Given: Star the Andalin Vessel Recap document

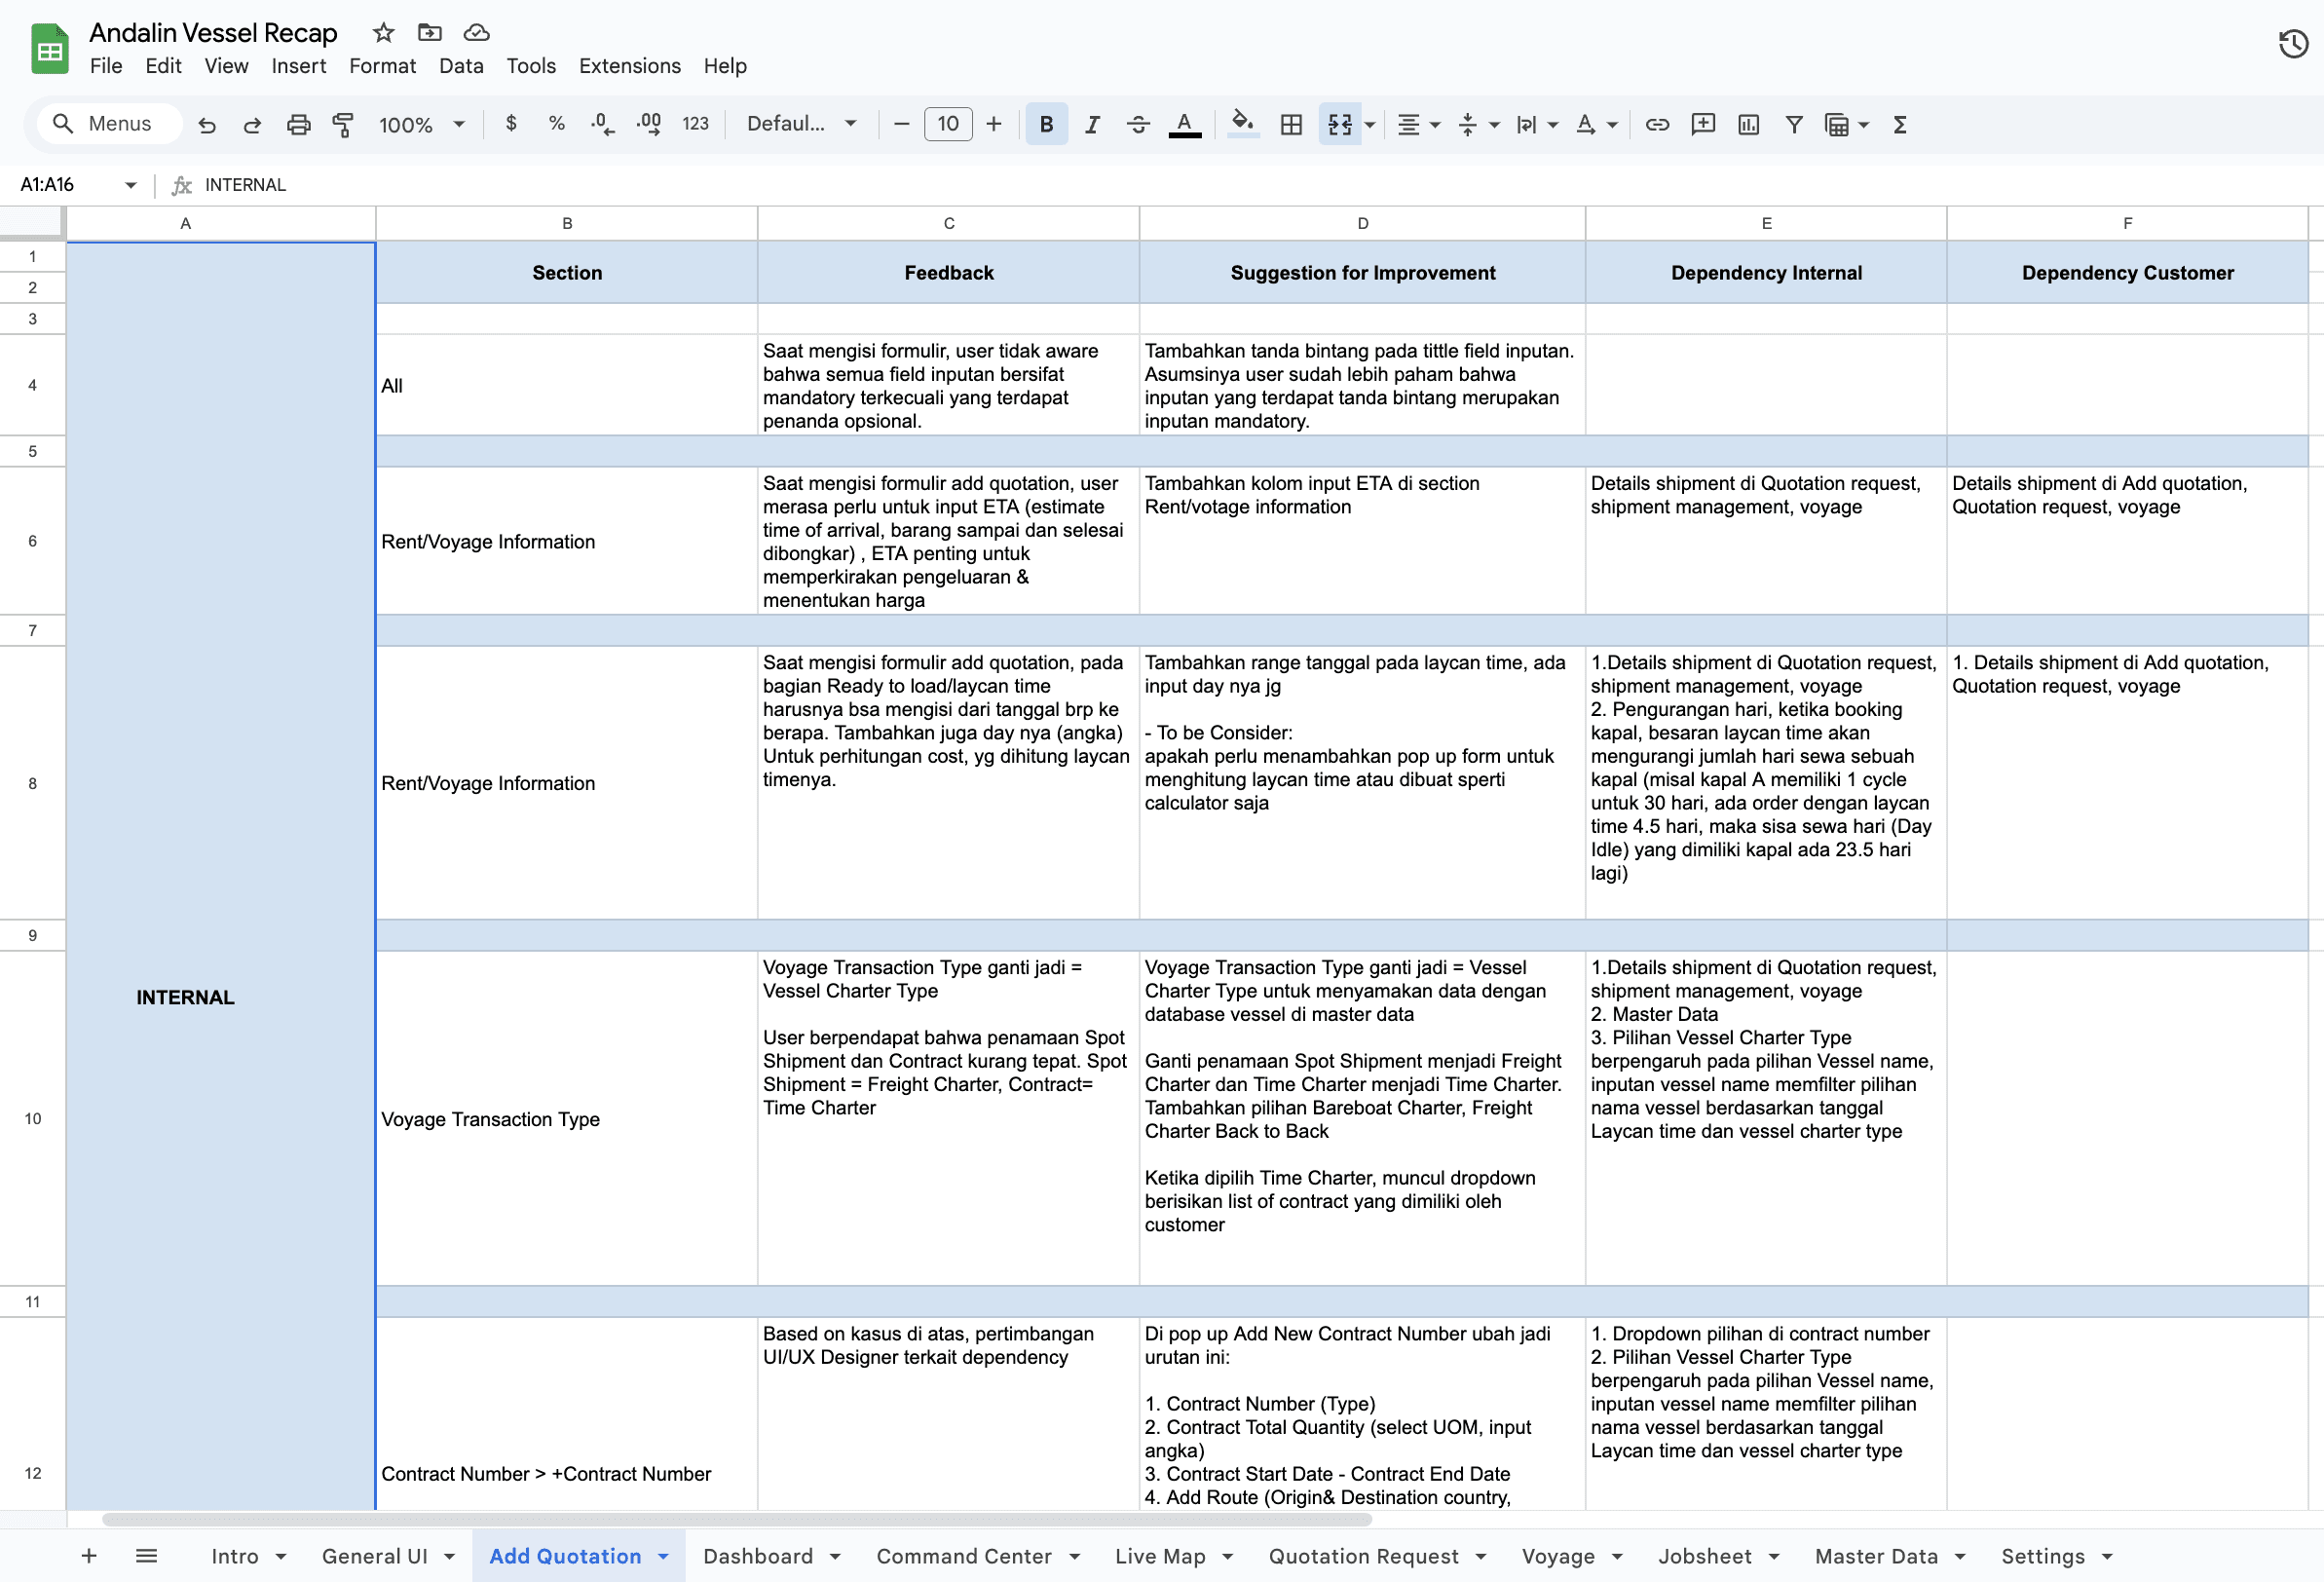Looking at the screenshot, I should pos(383,33).
